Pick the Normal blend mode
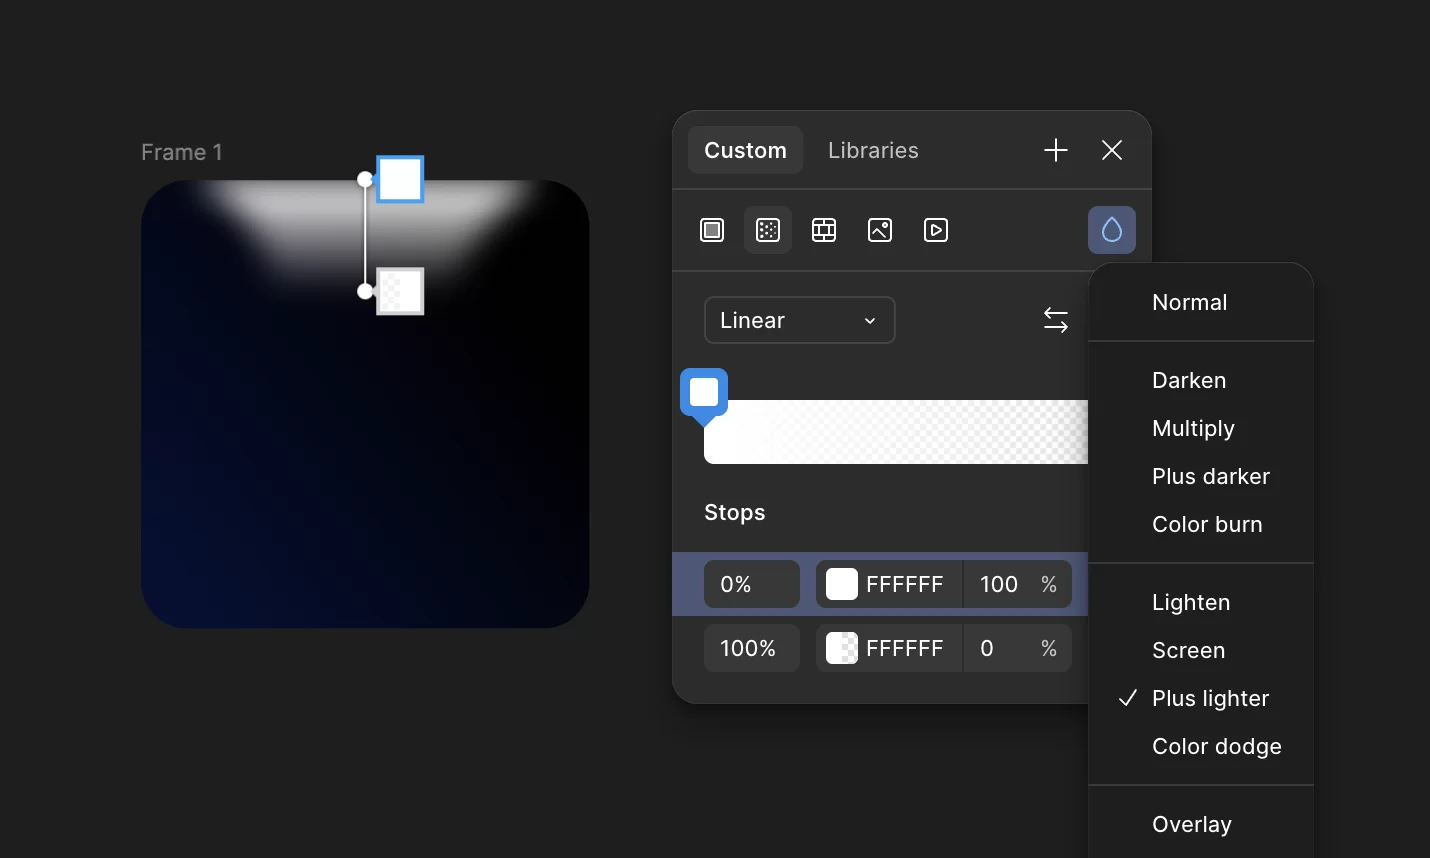The width and height of the screenshot is (1430, 858). 1189,302
